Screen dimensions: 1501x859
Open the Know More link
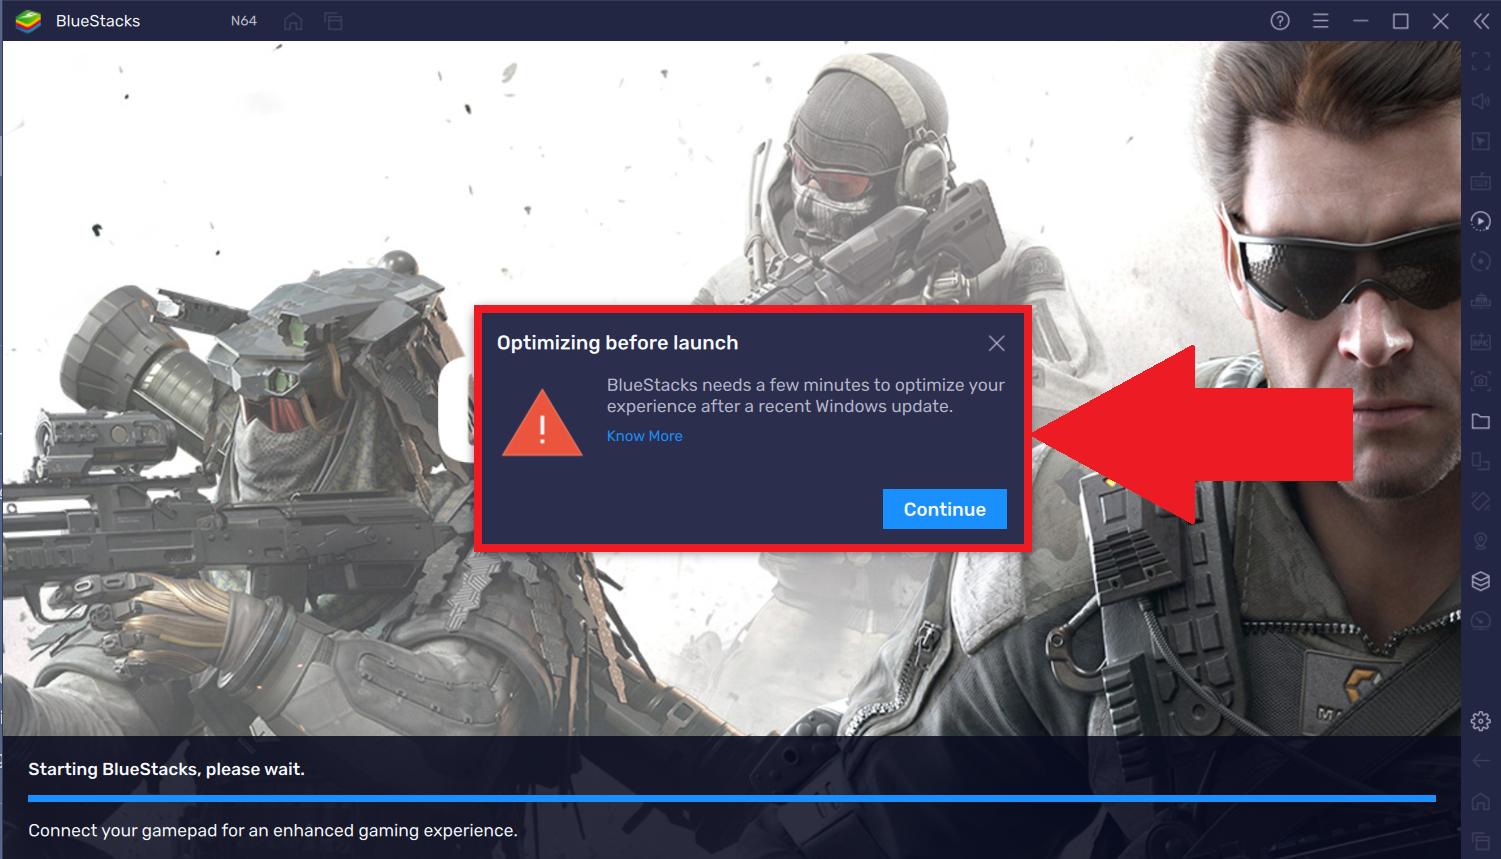[x=644, y=436]
